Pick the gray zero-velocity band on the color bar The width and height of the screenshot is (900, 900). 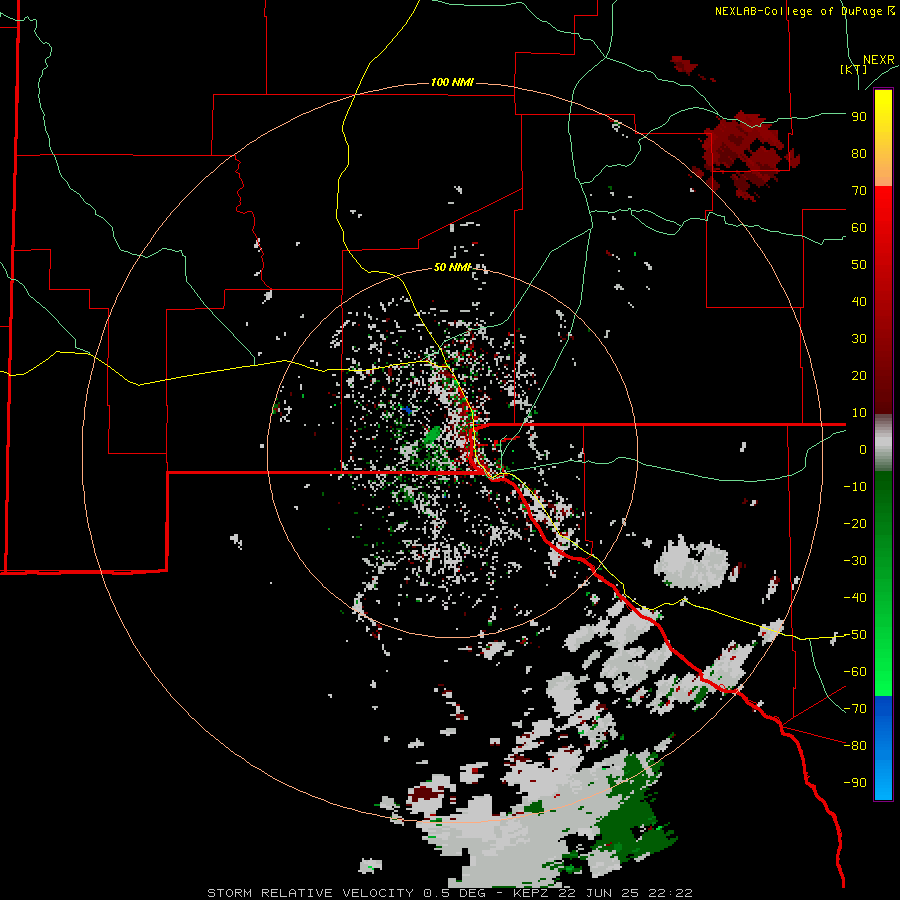[x=883, y=442]
